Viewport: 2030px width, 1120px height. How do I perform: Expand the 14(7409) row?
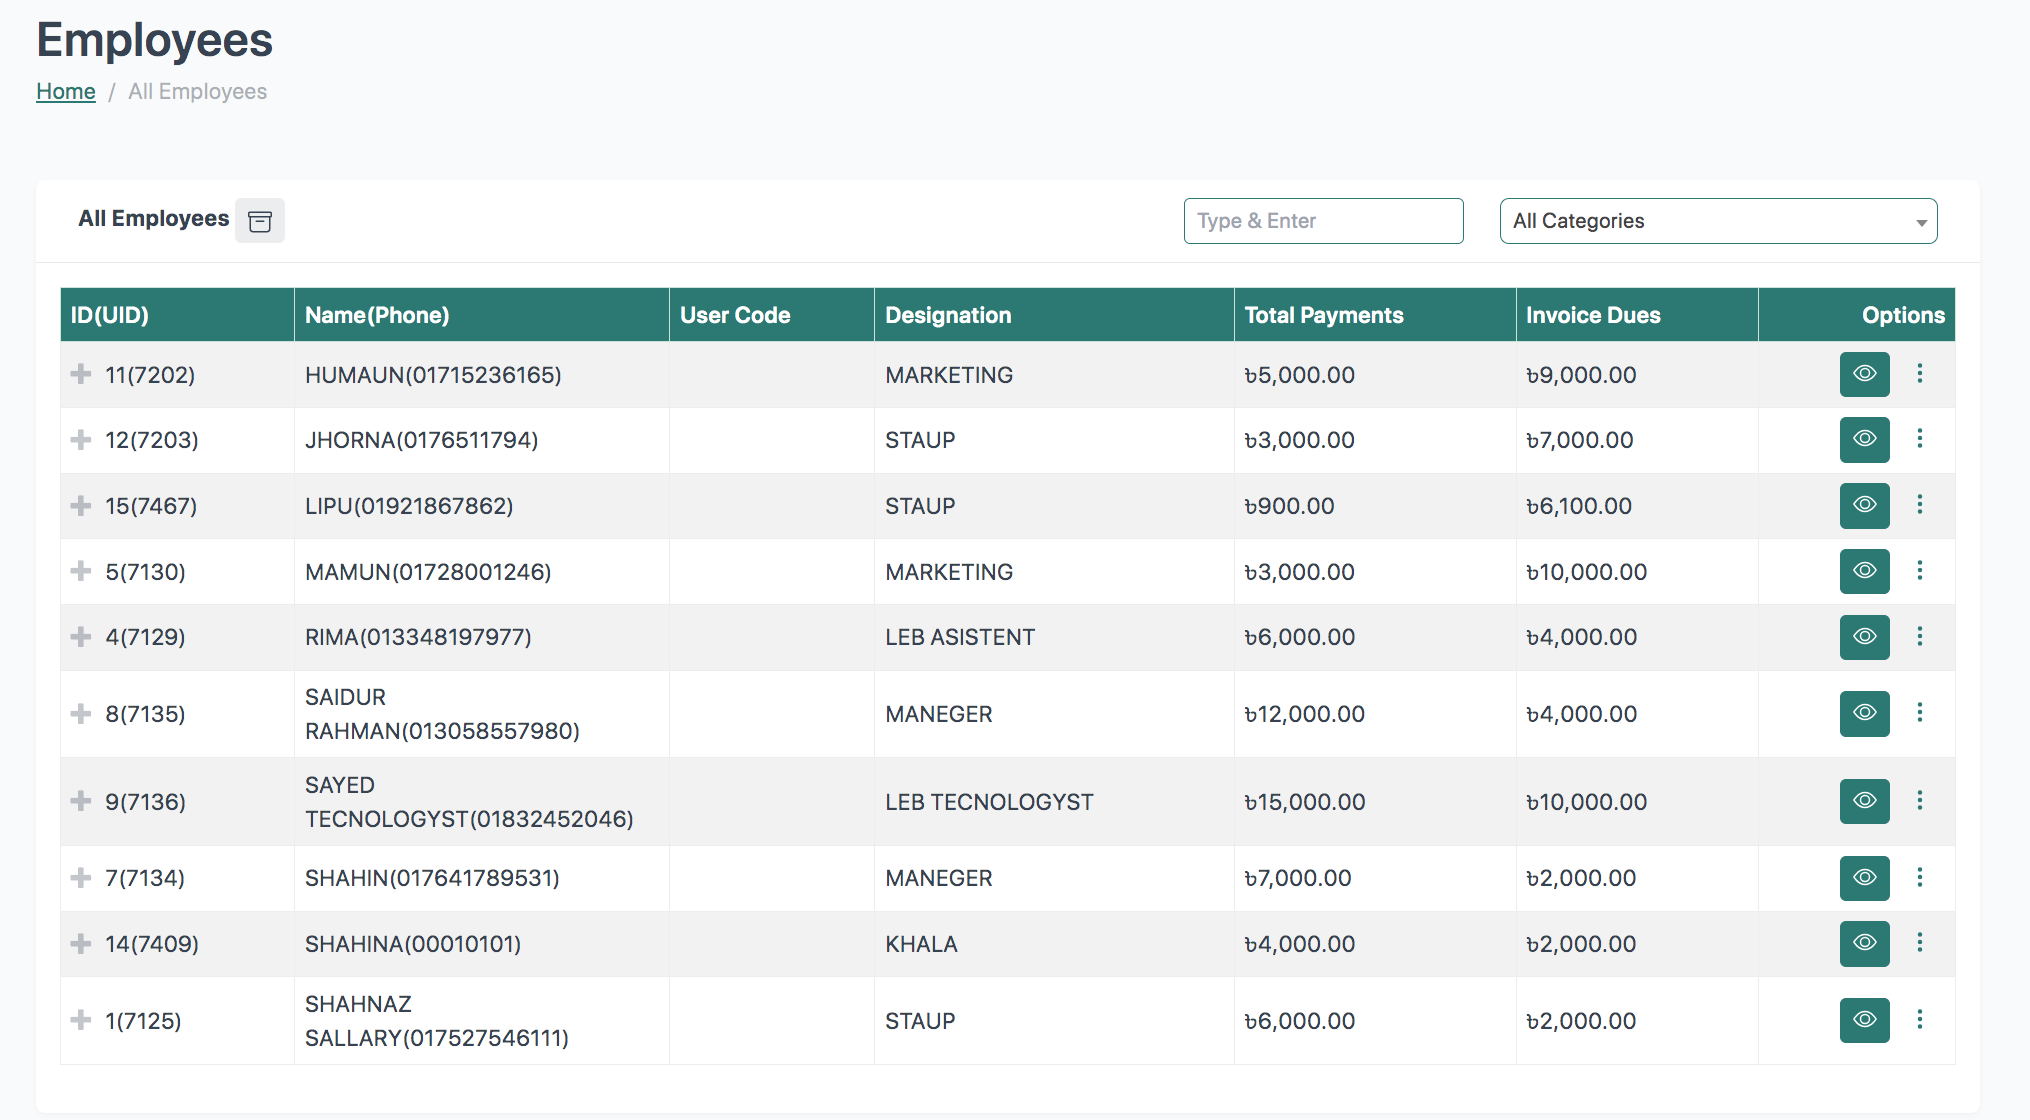point(81,943)
